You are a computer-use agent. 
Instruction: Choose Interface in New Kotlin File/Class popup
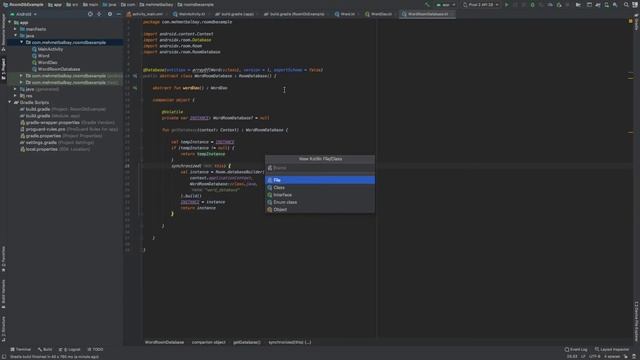(320, 195)
